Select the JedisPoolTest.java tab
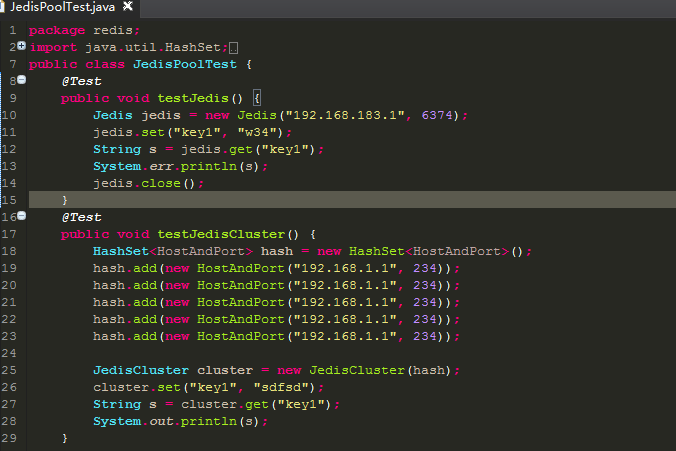The height and width of the screenshot is (451, 676). pyautogui.click(x=63, y=7)
